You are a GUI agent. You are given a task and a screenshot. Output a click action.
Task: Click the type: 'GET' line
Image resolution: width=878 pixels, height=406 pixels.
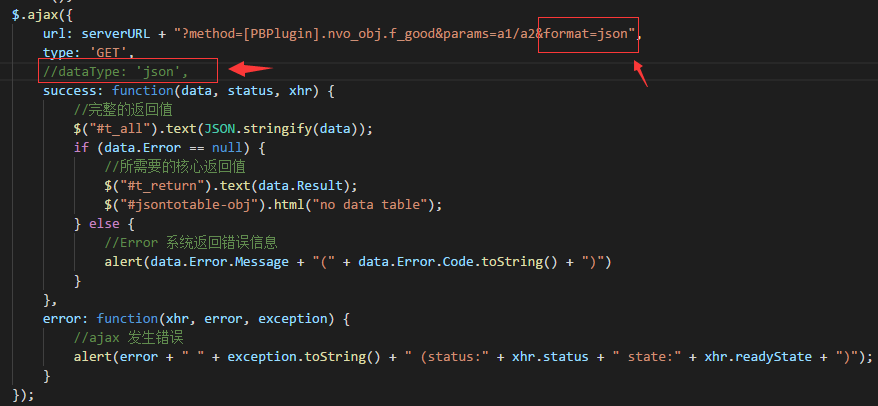click(x=88, y=53)
